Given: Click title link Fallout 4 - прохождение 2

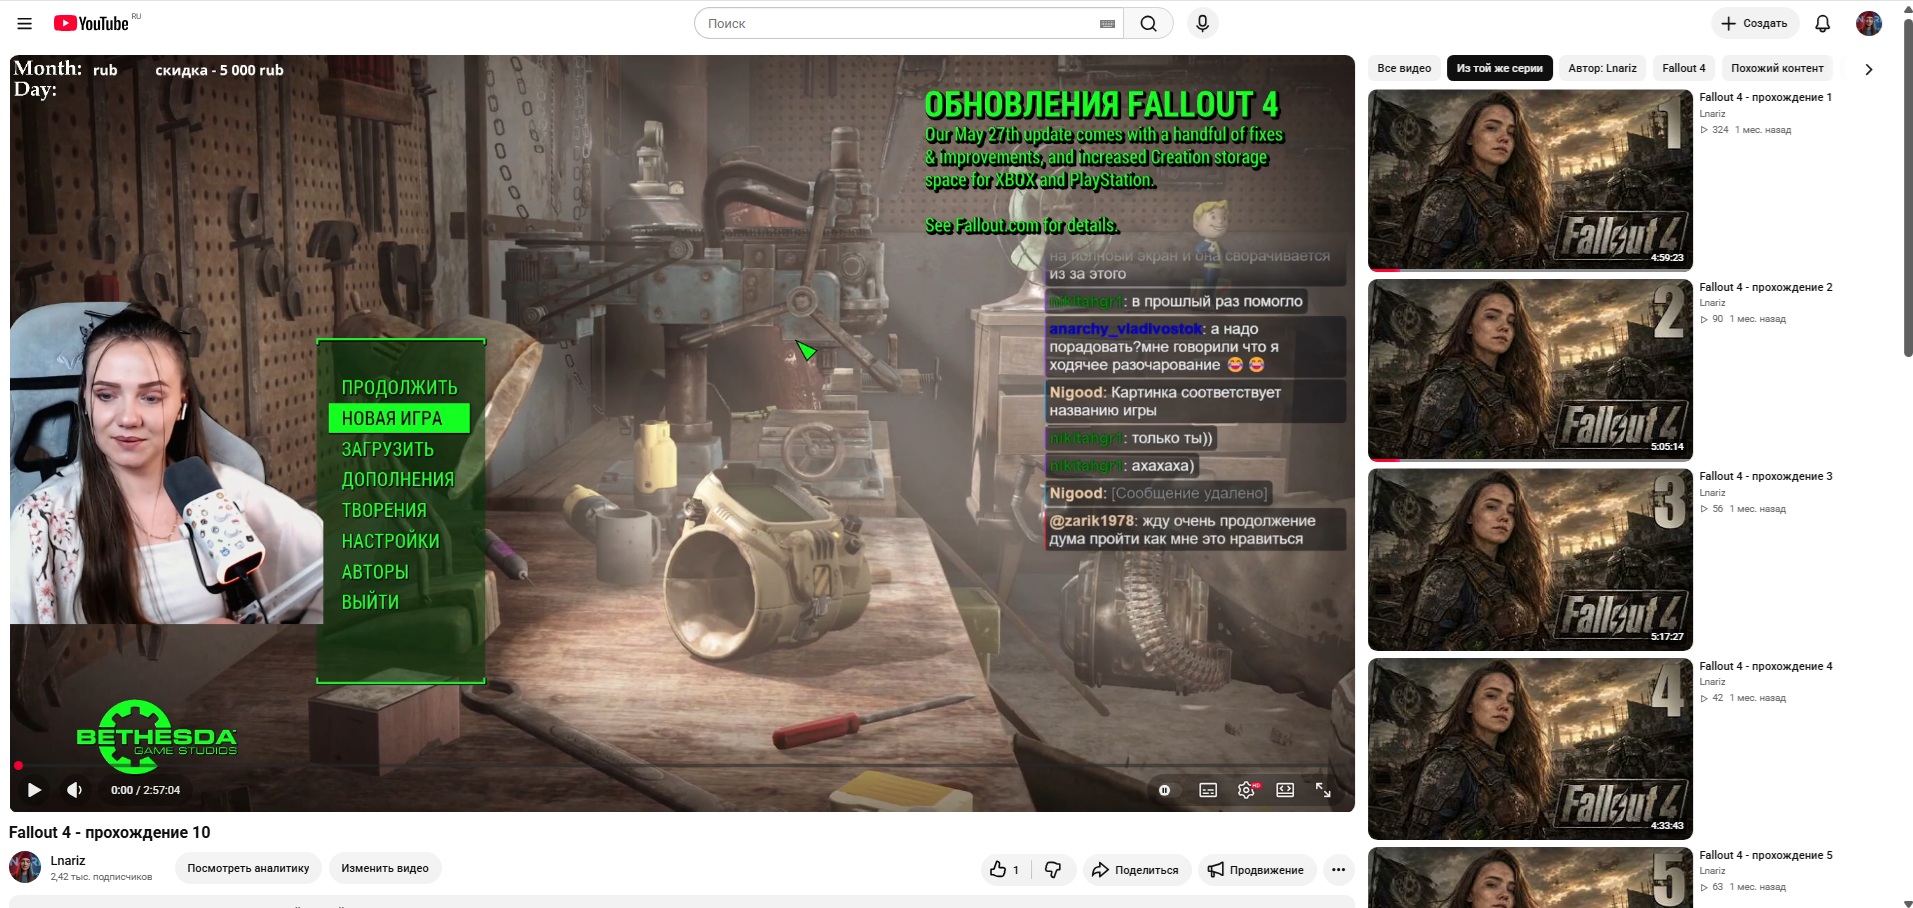Looking at the screenshot, I should (1766, 287).
